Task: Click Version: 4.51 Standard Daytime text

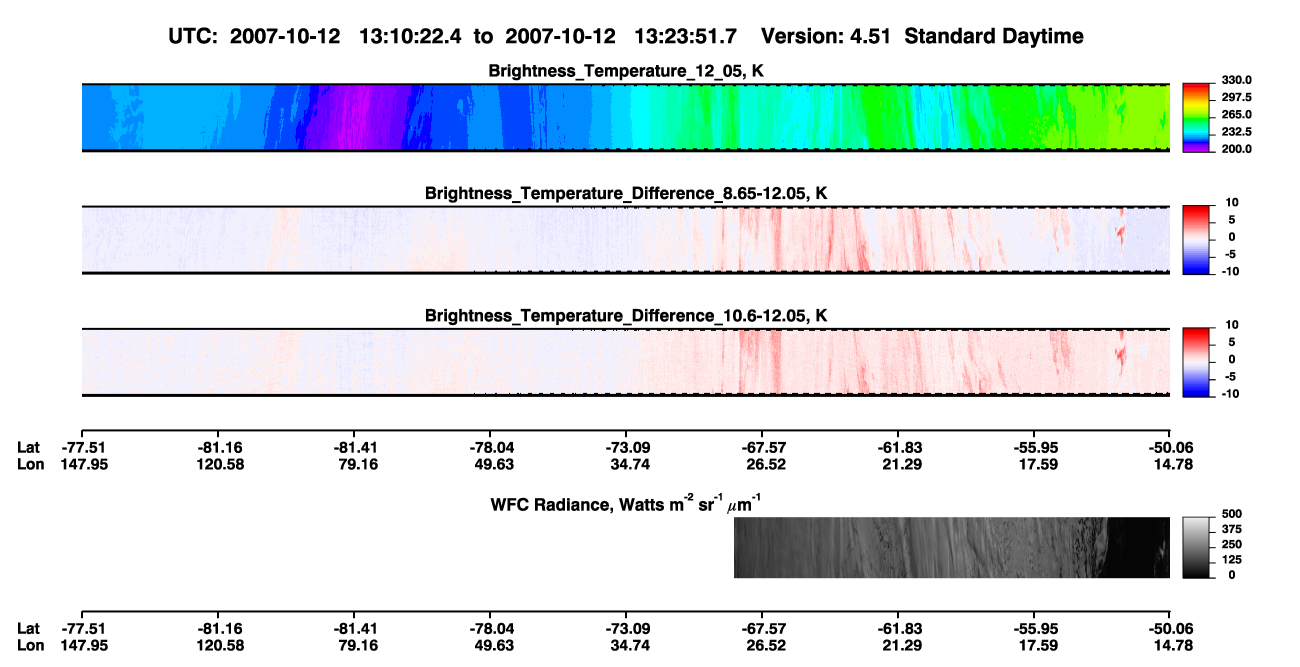Action: [922, 36]
